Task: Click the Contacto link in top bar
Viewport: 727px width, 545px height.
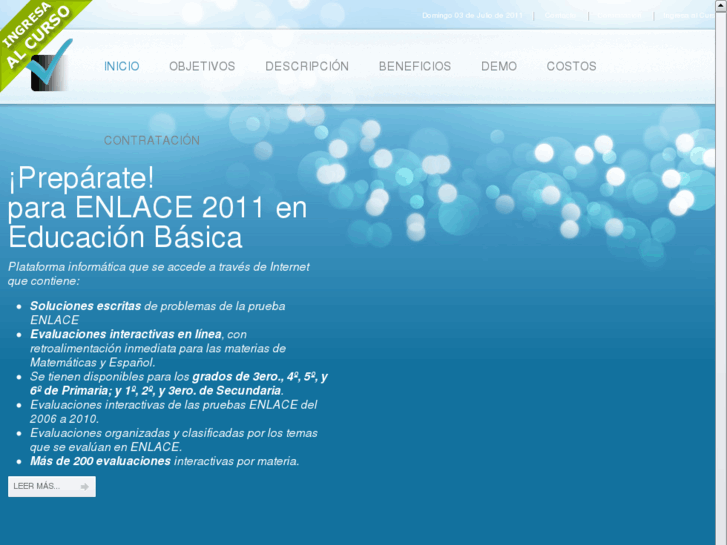Action: click(560, 15)
